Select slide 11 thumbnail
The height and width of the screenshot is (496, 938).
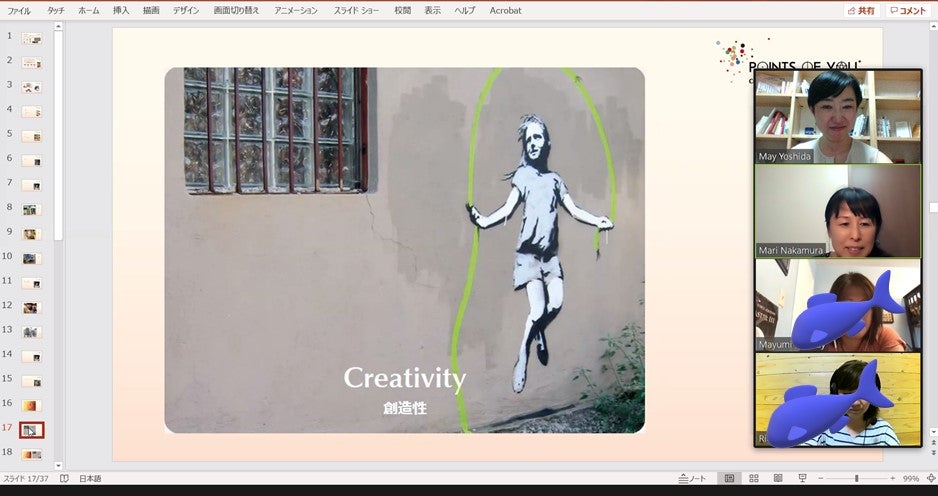pyautogui.click(x=32, y=283)
